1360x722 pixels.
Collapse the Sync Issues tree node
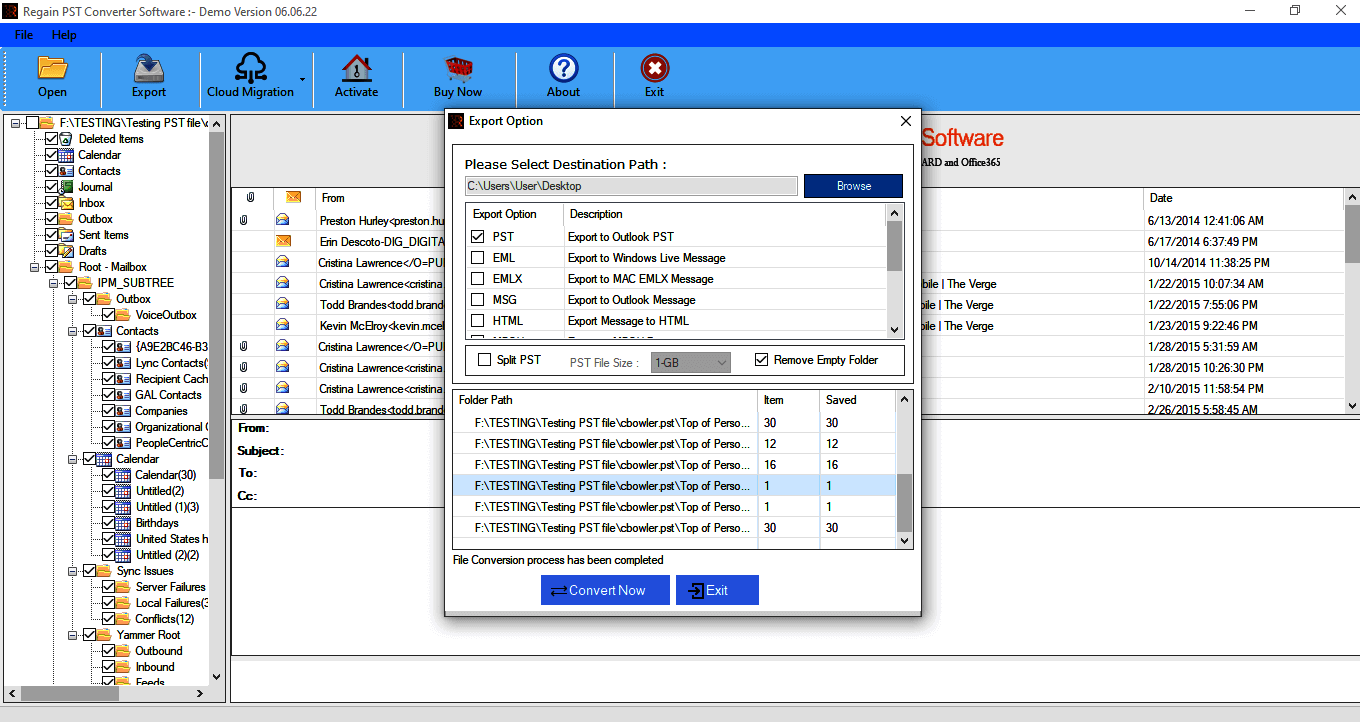[x=74, y=571]
